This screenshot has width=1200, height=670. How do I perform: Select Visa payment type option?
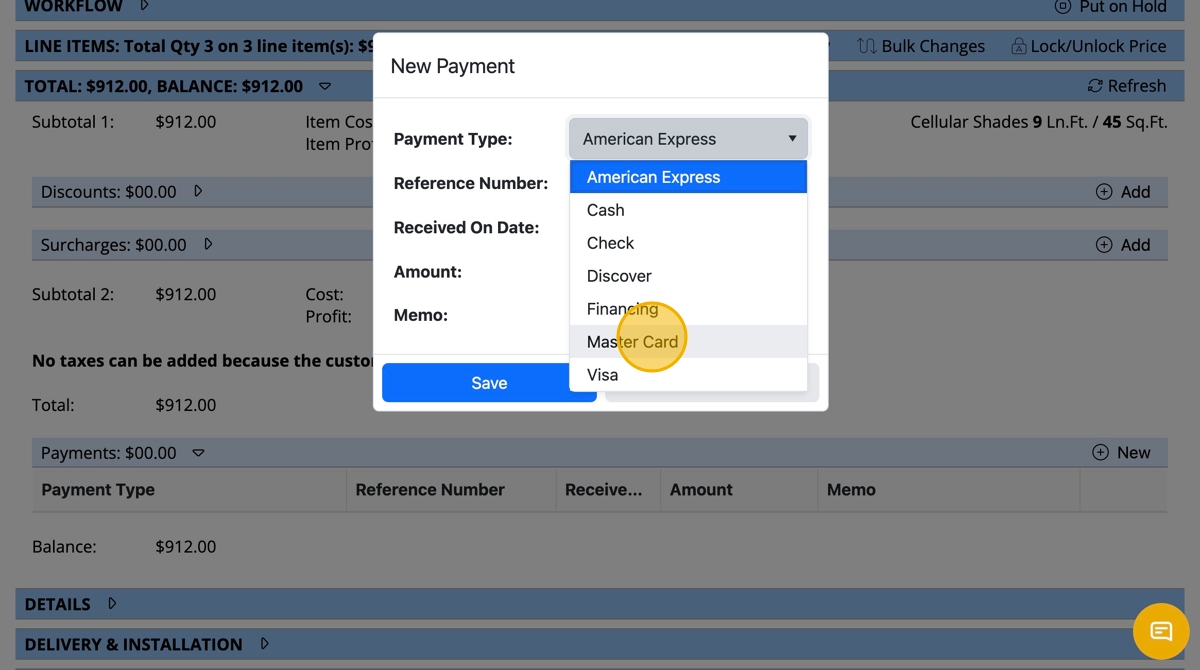(x=688, y=375)
